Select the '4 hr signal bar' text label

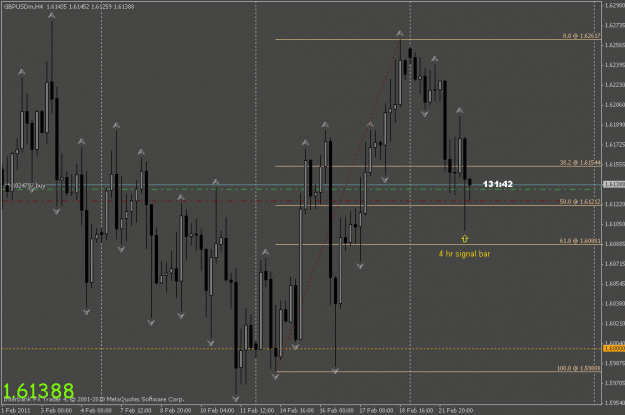point(464,254)
